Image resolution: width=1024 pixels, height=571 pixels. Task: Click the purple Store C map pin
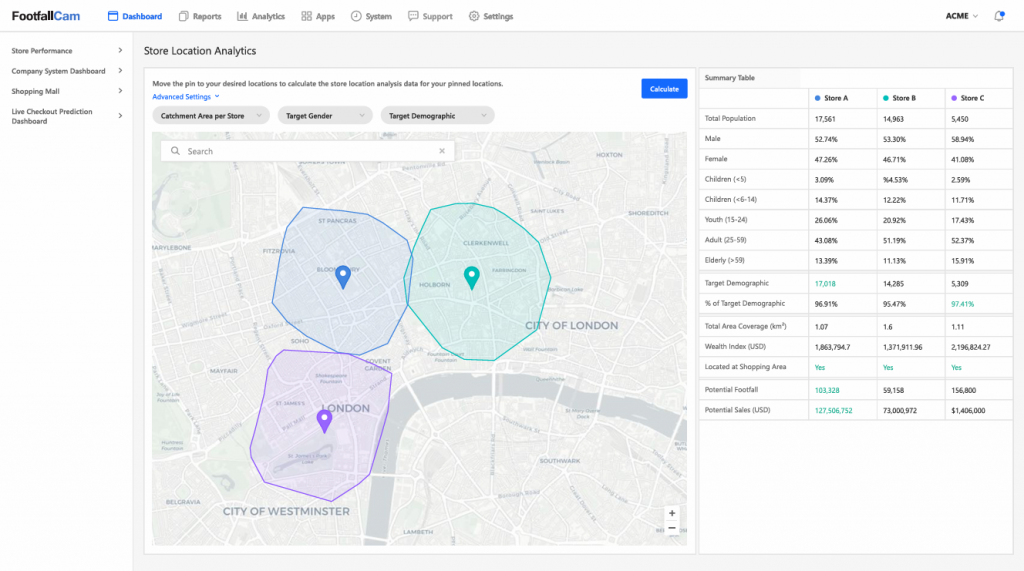324,419
